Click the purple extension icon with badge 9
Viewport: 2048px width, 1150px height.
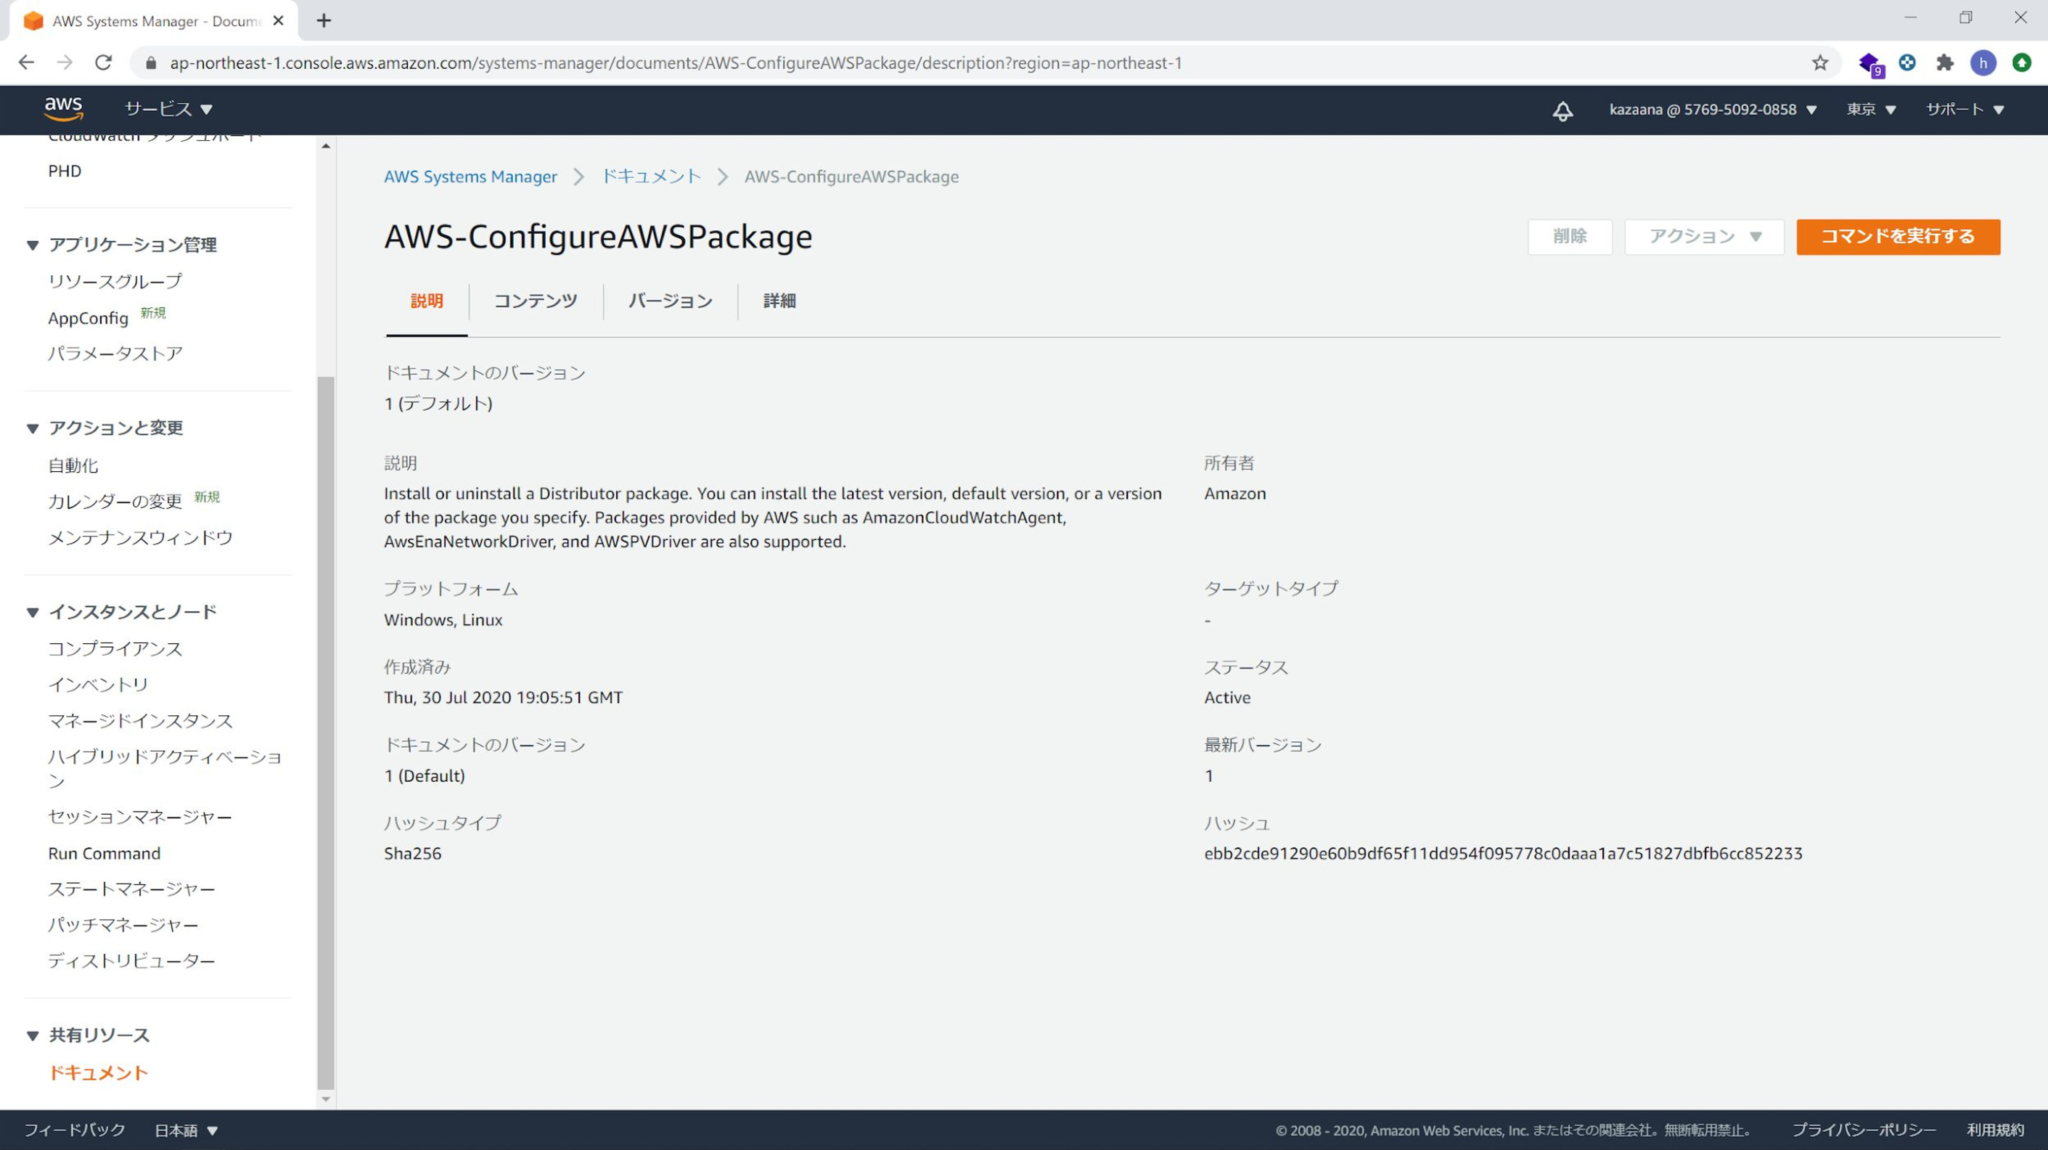(1871, 62)
